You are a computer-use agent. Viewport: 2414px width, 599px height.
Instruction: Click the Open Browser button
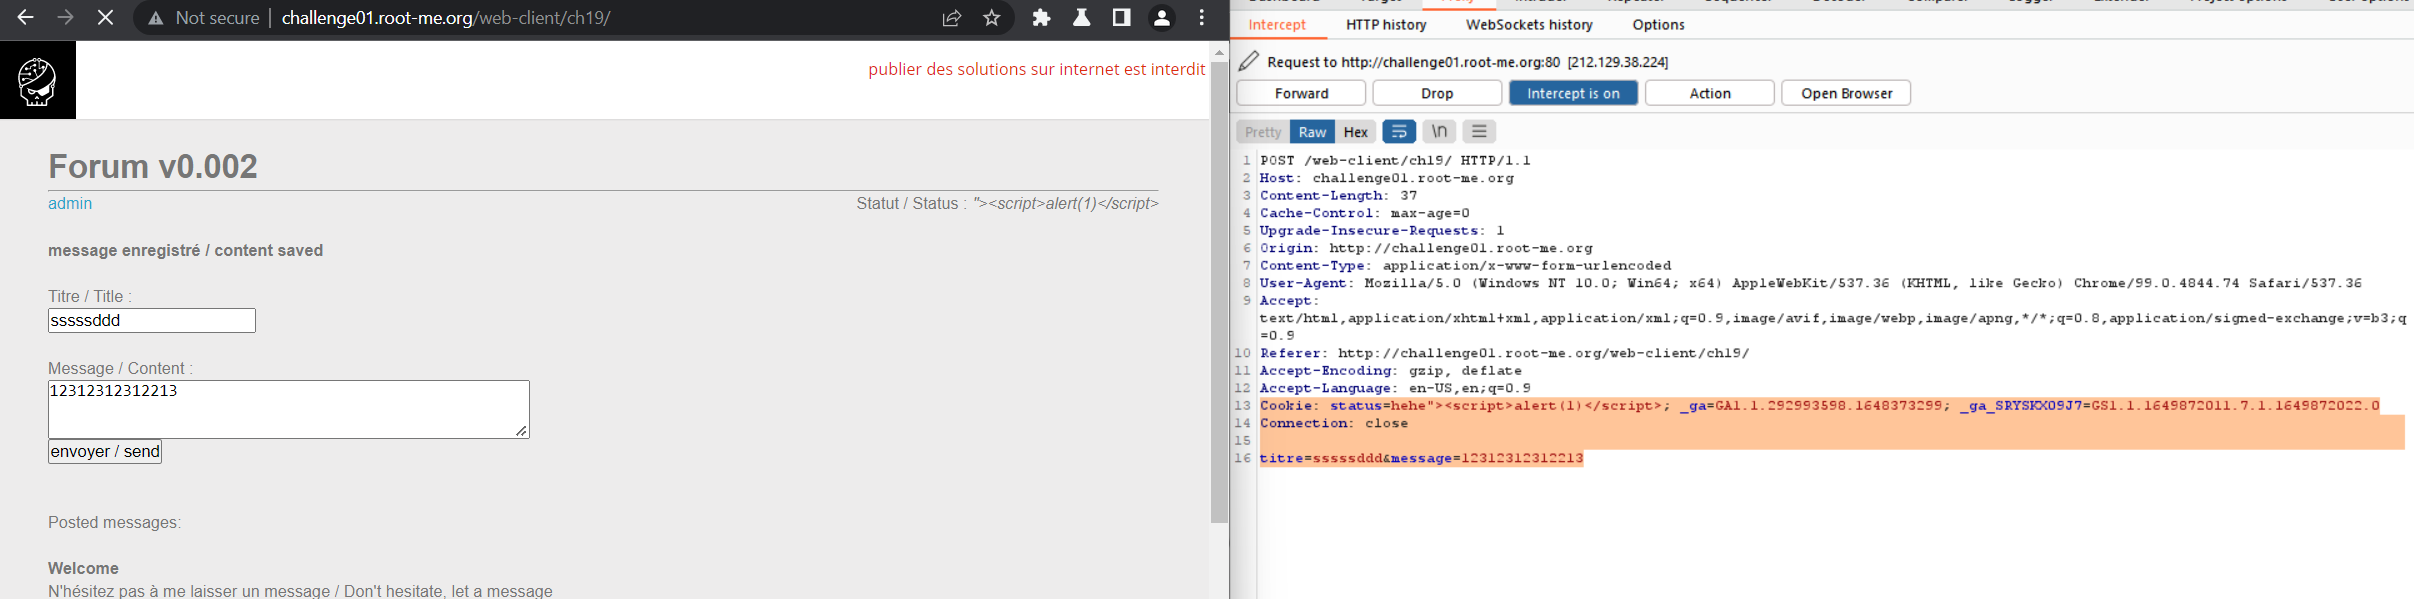(x=1846, y=93)
